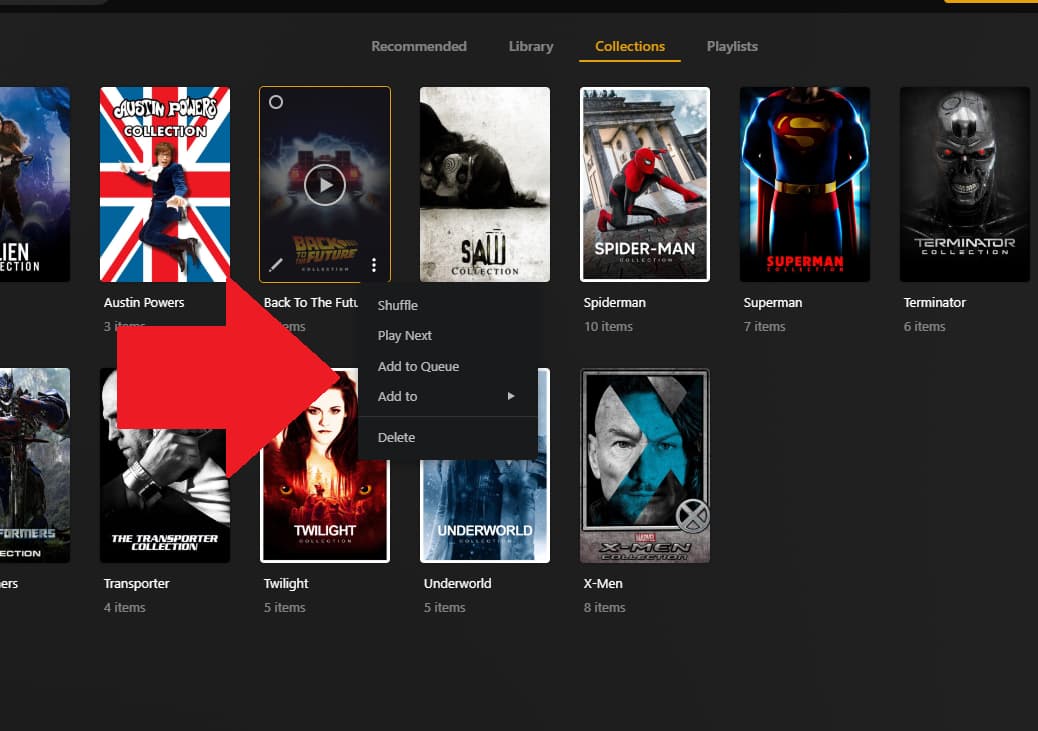Go to the Playlists tab
Viewport: 1038px width, 731px height.
pos(731,46)
